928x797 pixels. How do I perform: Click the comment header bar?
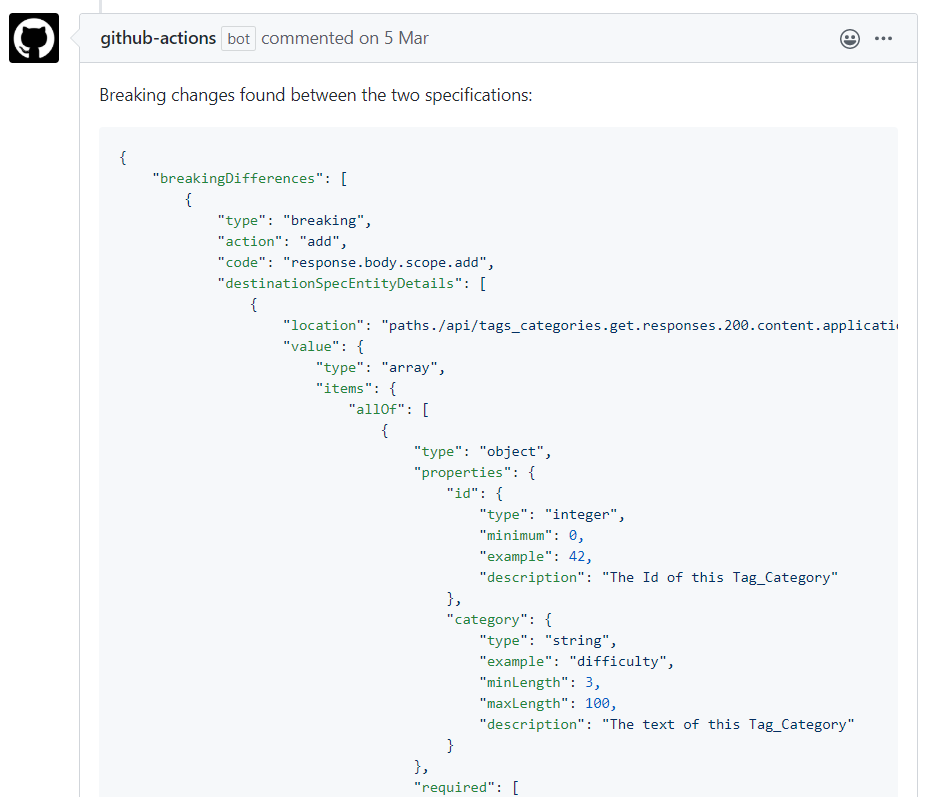coord(600,39)
